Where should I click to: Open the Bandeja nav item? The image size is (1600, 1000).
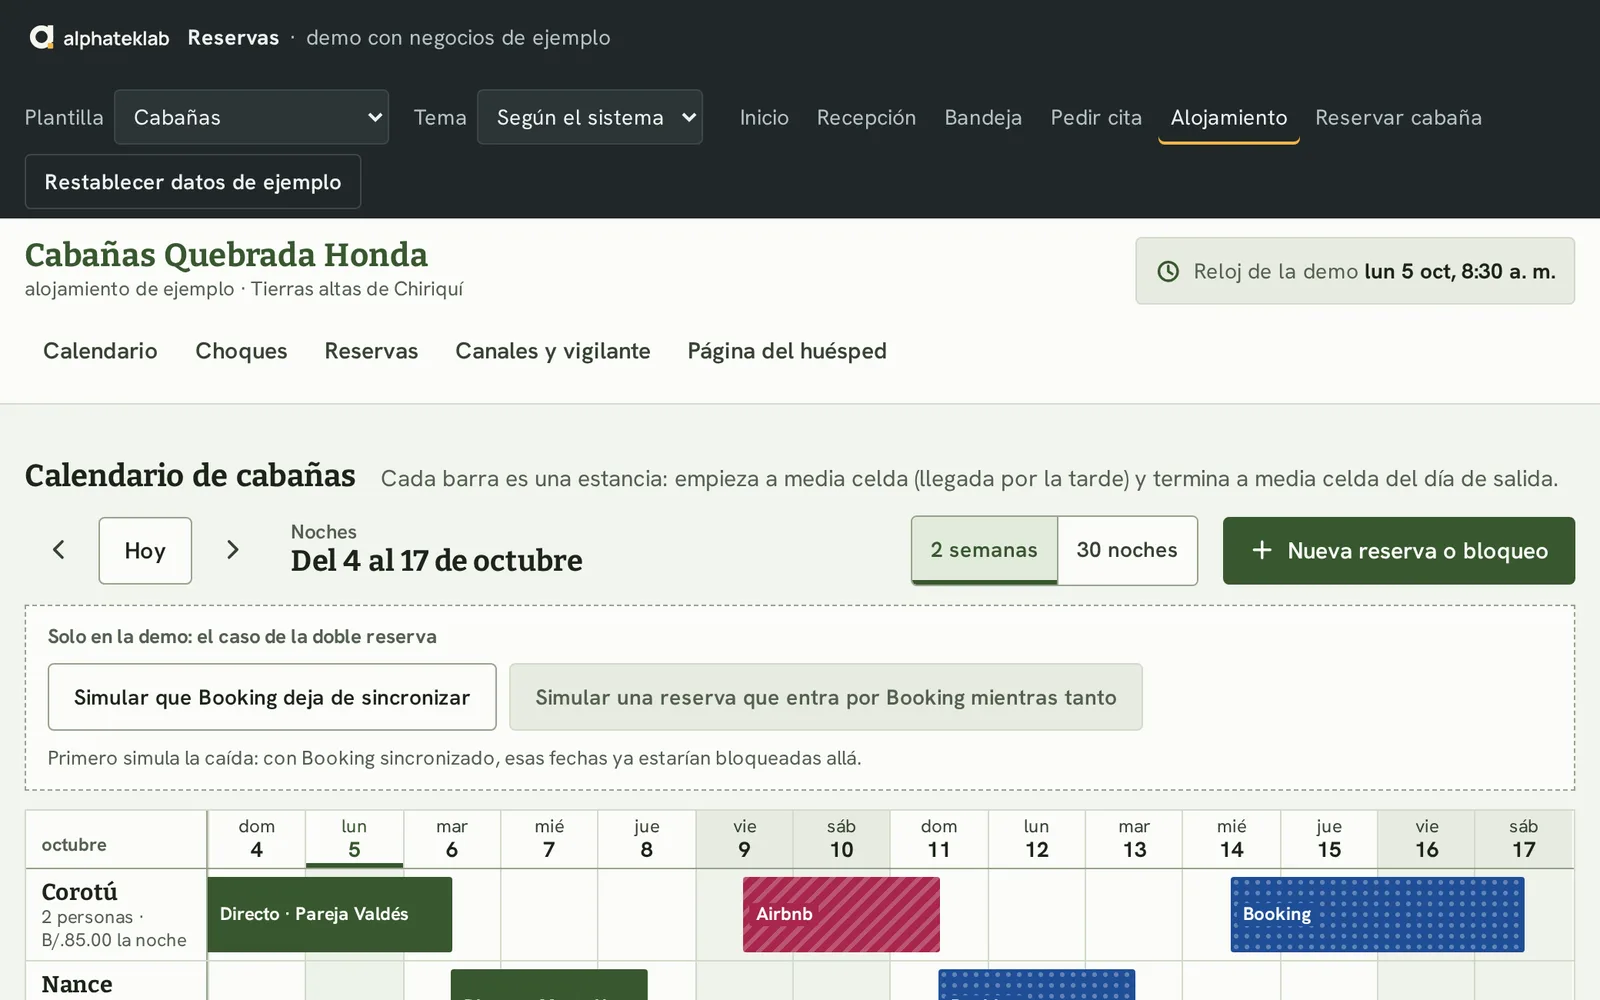click(983, 117)
